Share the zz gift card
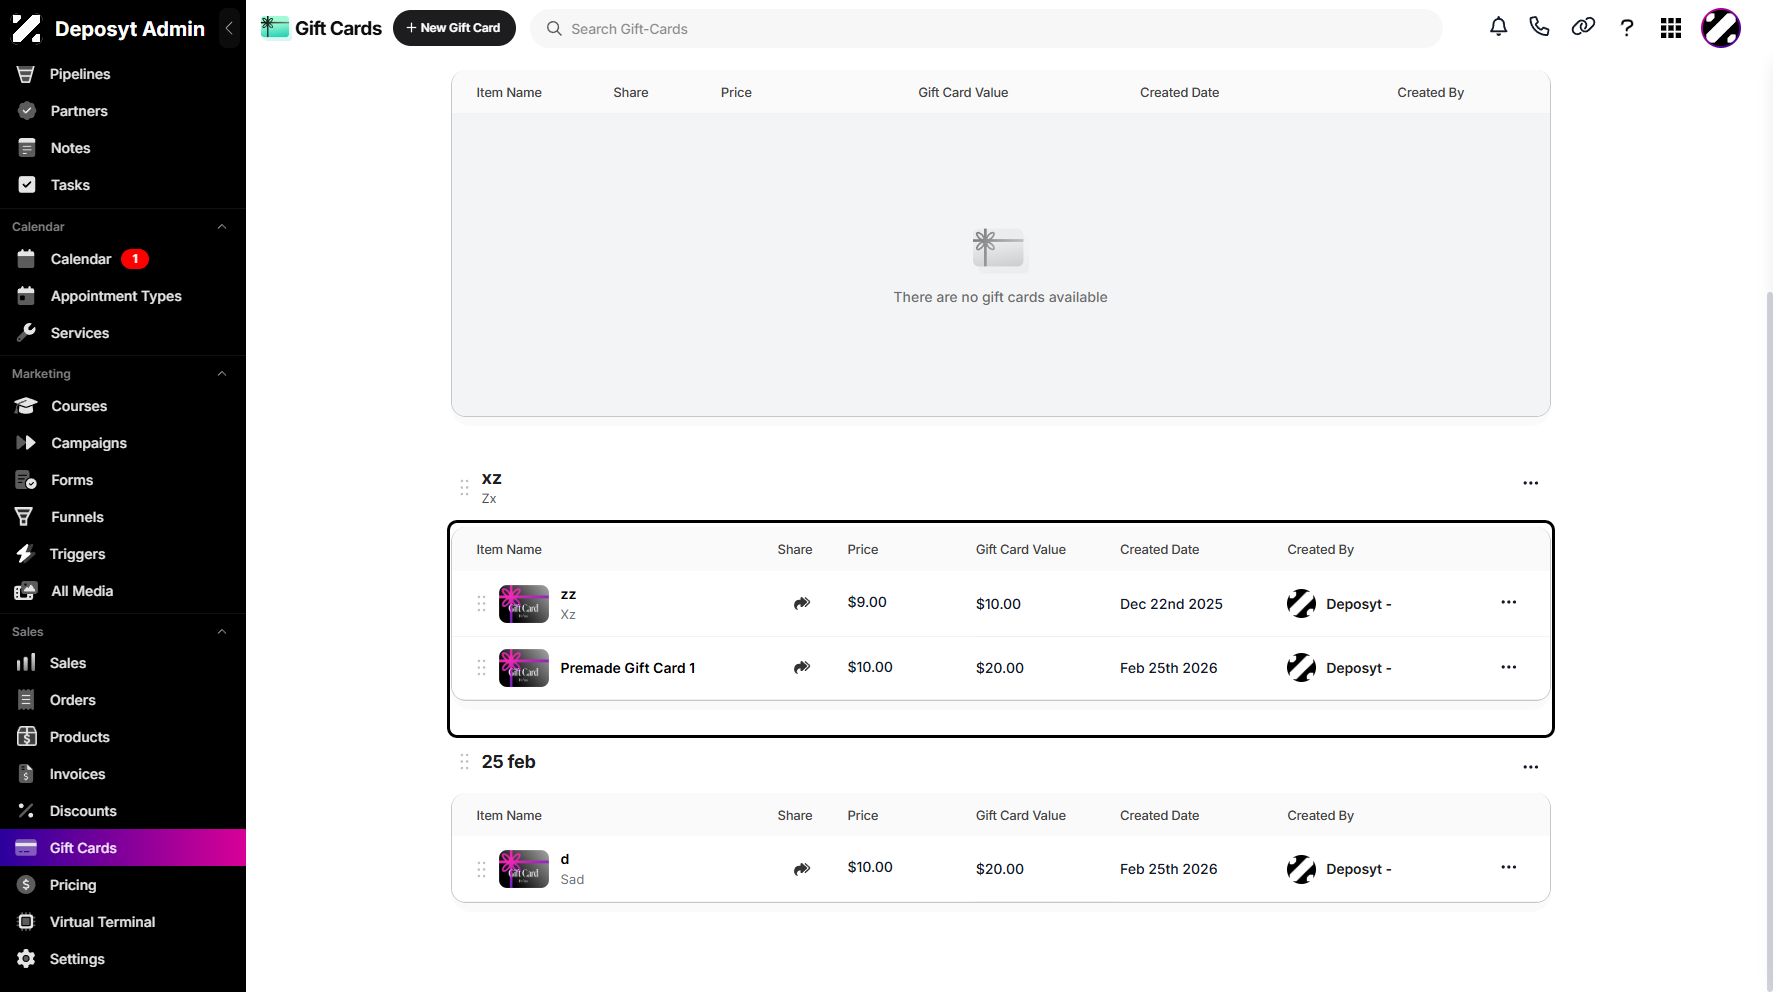The image size is (1773, 992). click(x=802, y=603)
